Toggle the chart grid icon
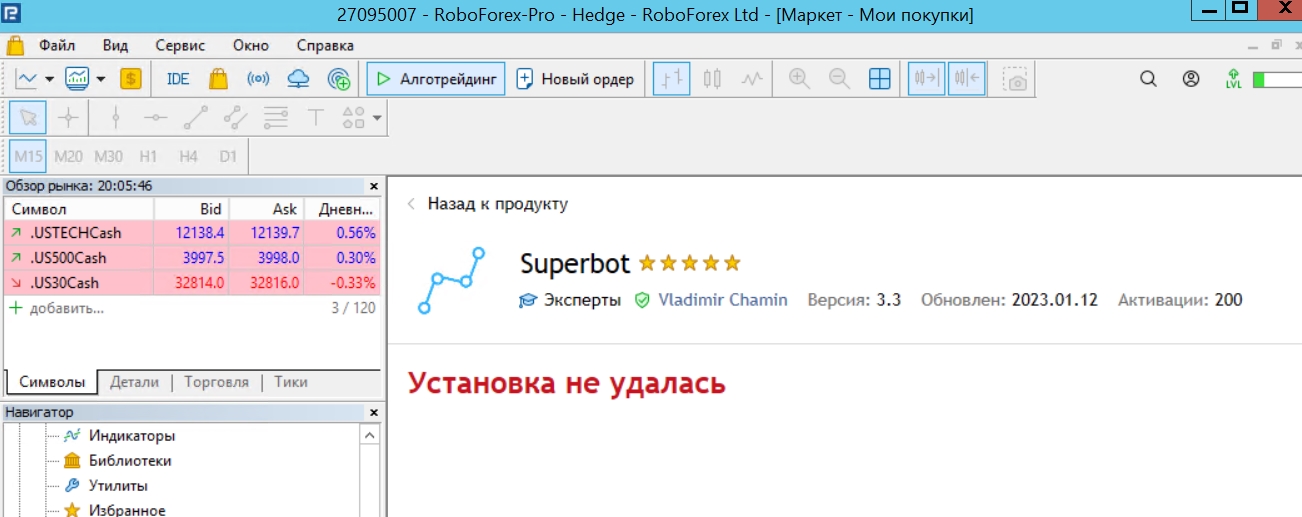The height and width of the screenshot is (517, 1302). (x=880, y=79)
